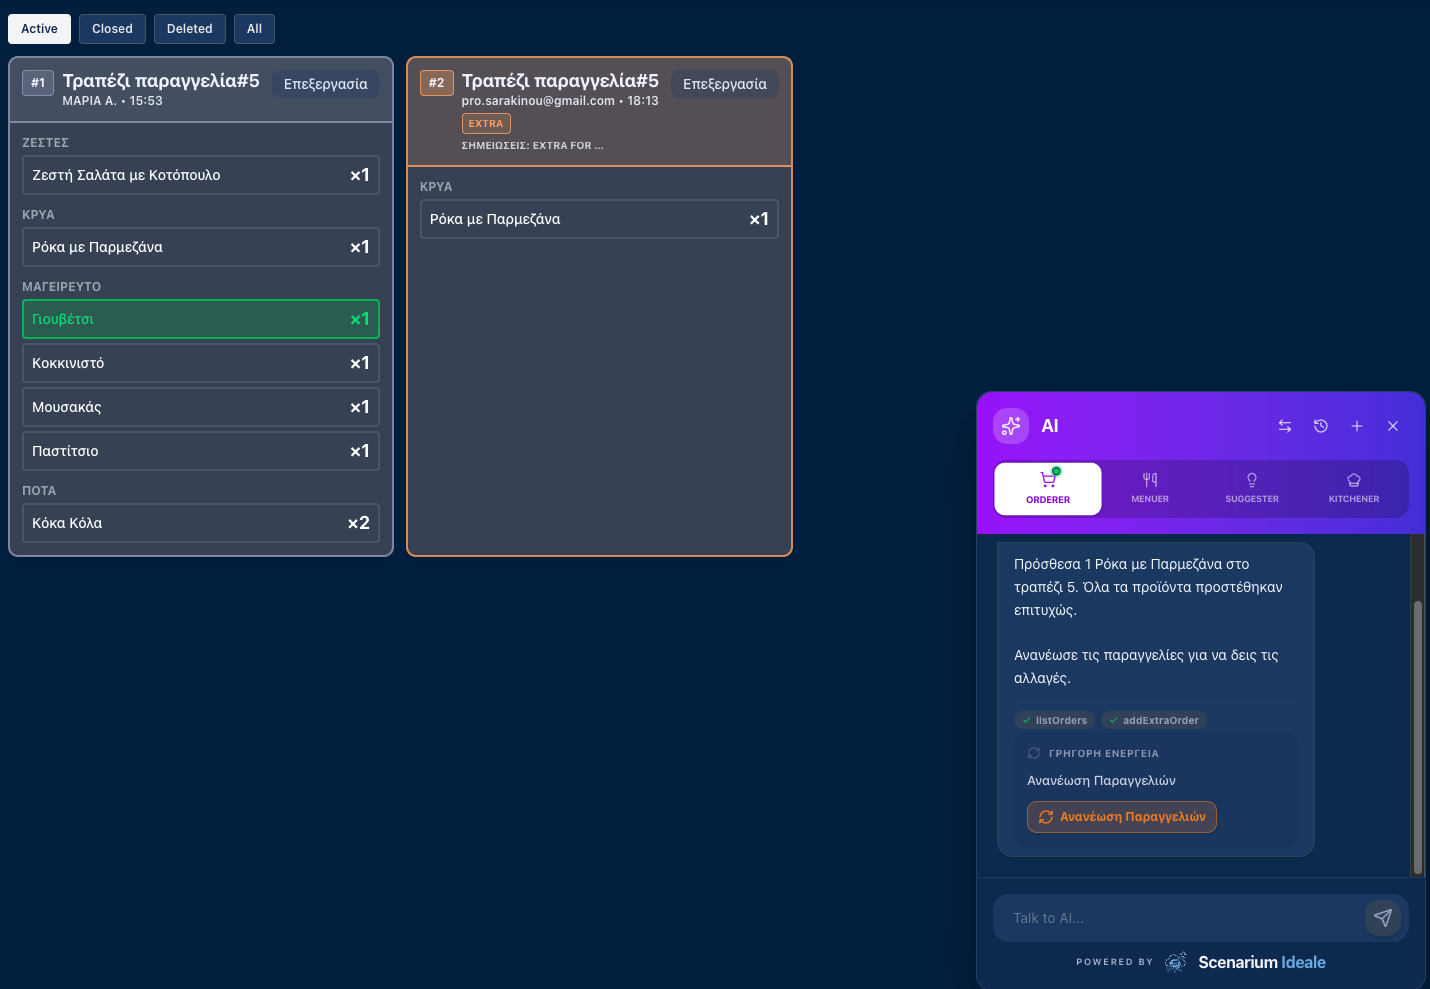
Task: Click ΣΗΜΕΙΩΣΕΙΣ: EXTRA FOR note text
Action: click(532, 146)
